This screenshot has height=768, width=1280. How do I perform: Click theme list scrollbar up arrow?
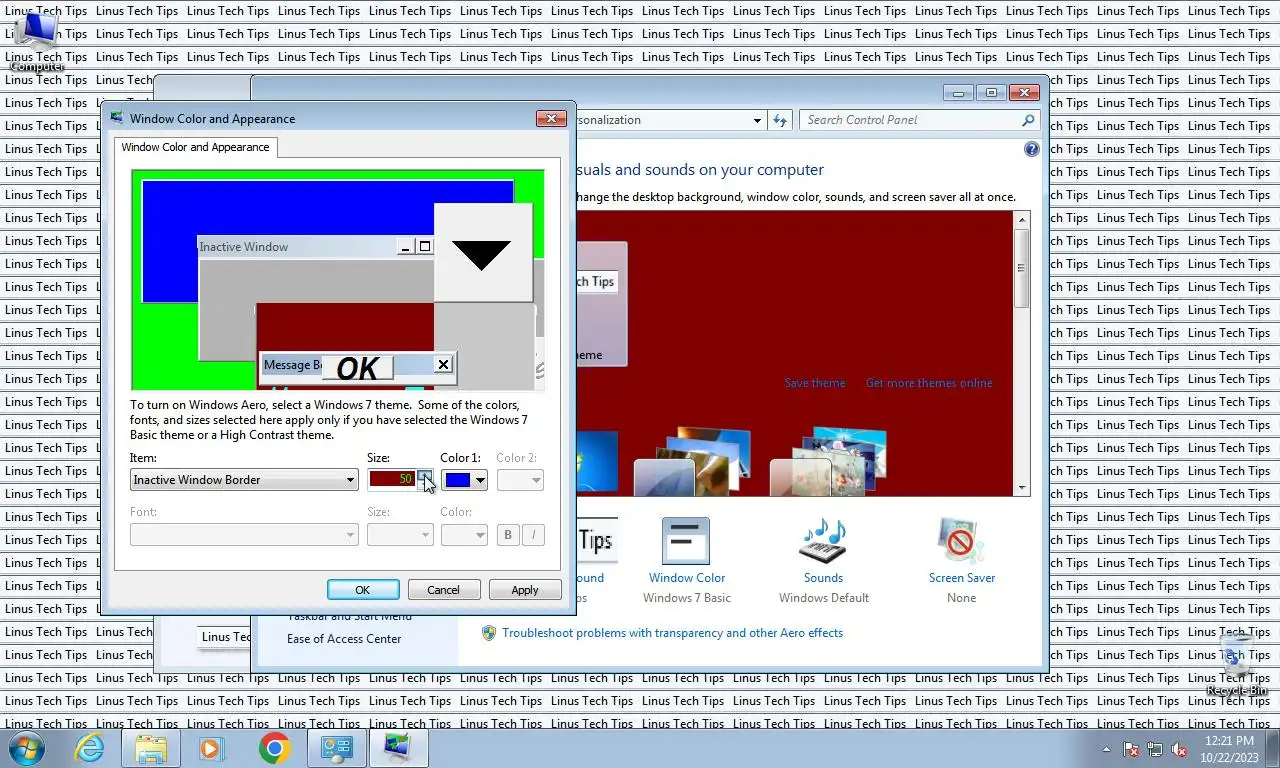[x=1022, y=219]
